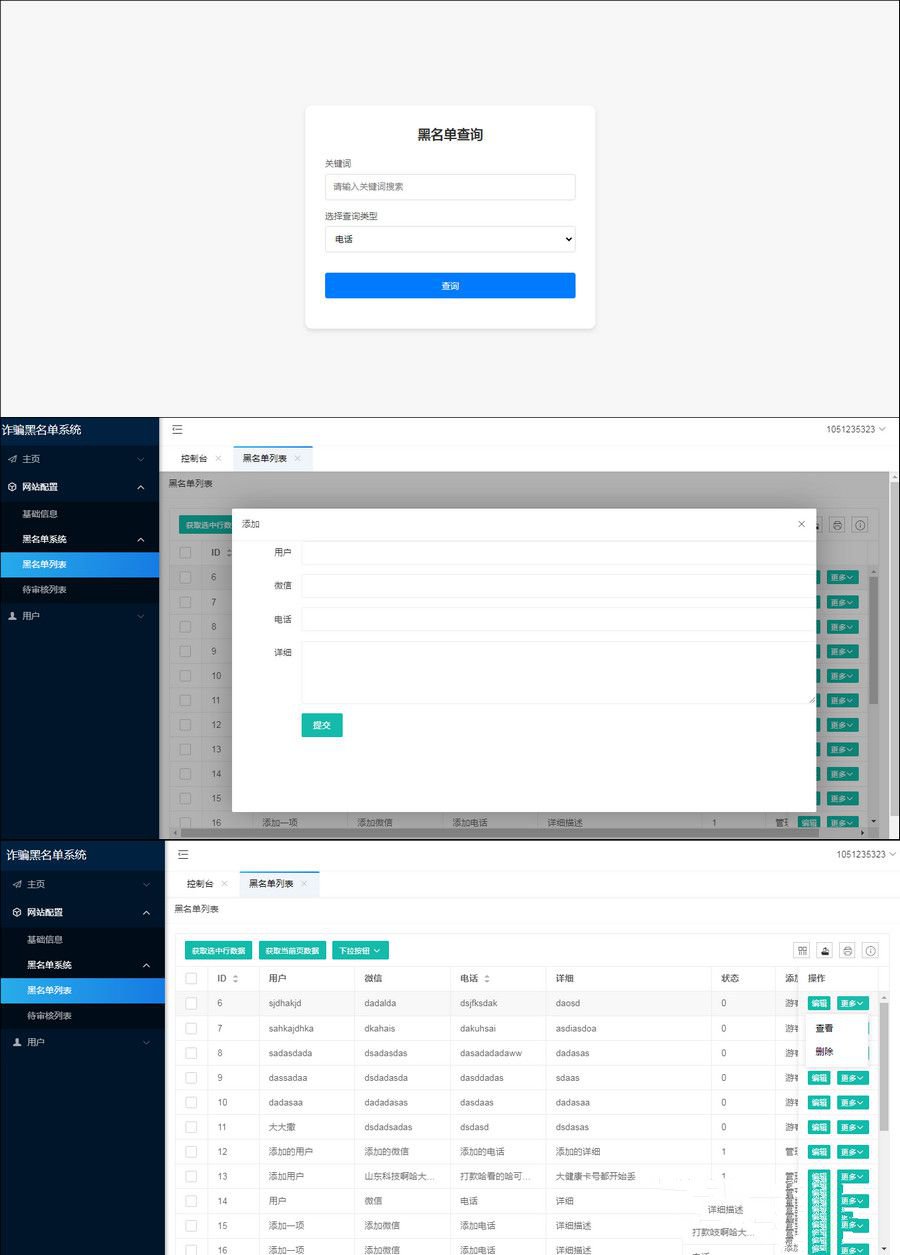Select the checkbox in the 大大撒 row
The image size is (900, 1255).
point(191,1127)
